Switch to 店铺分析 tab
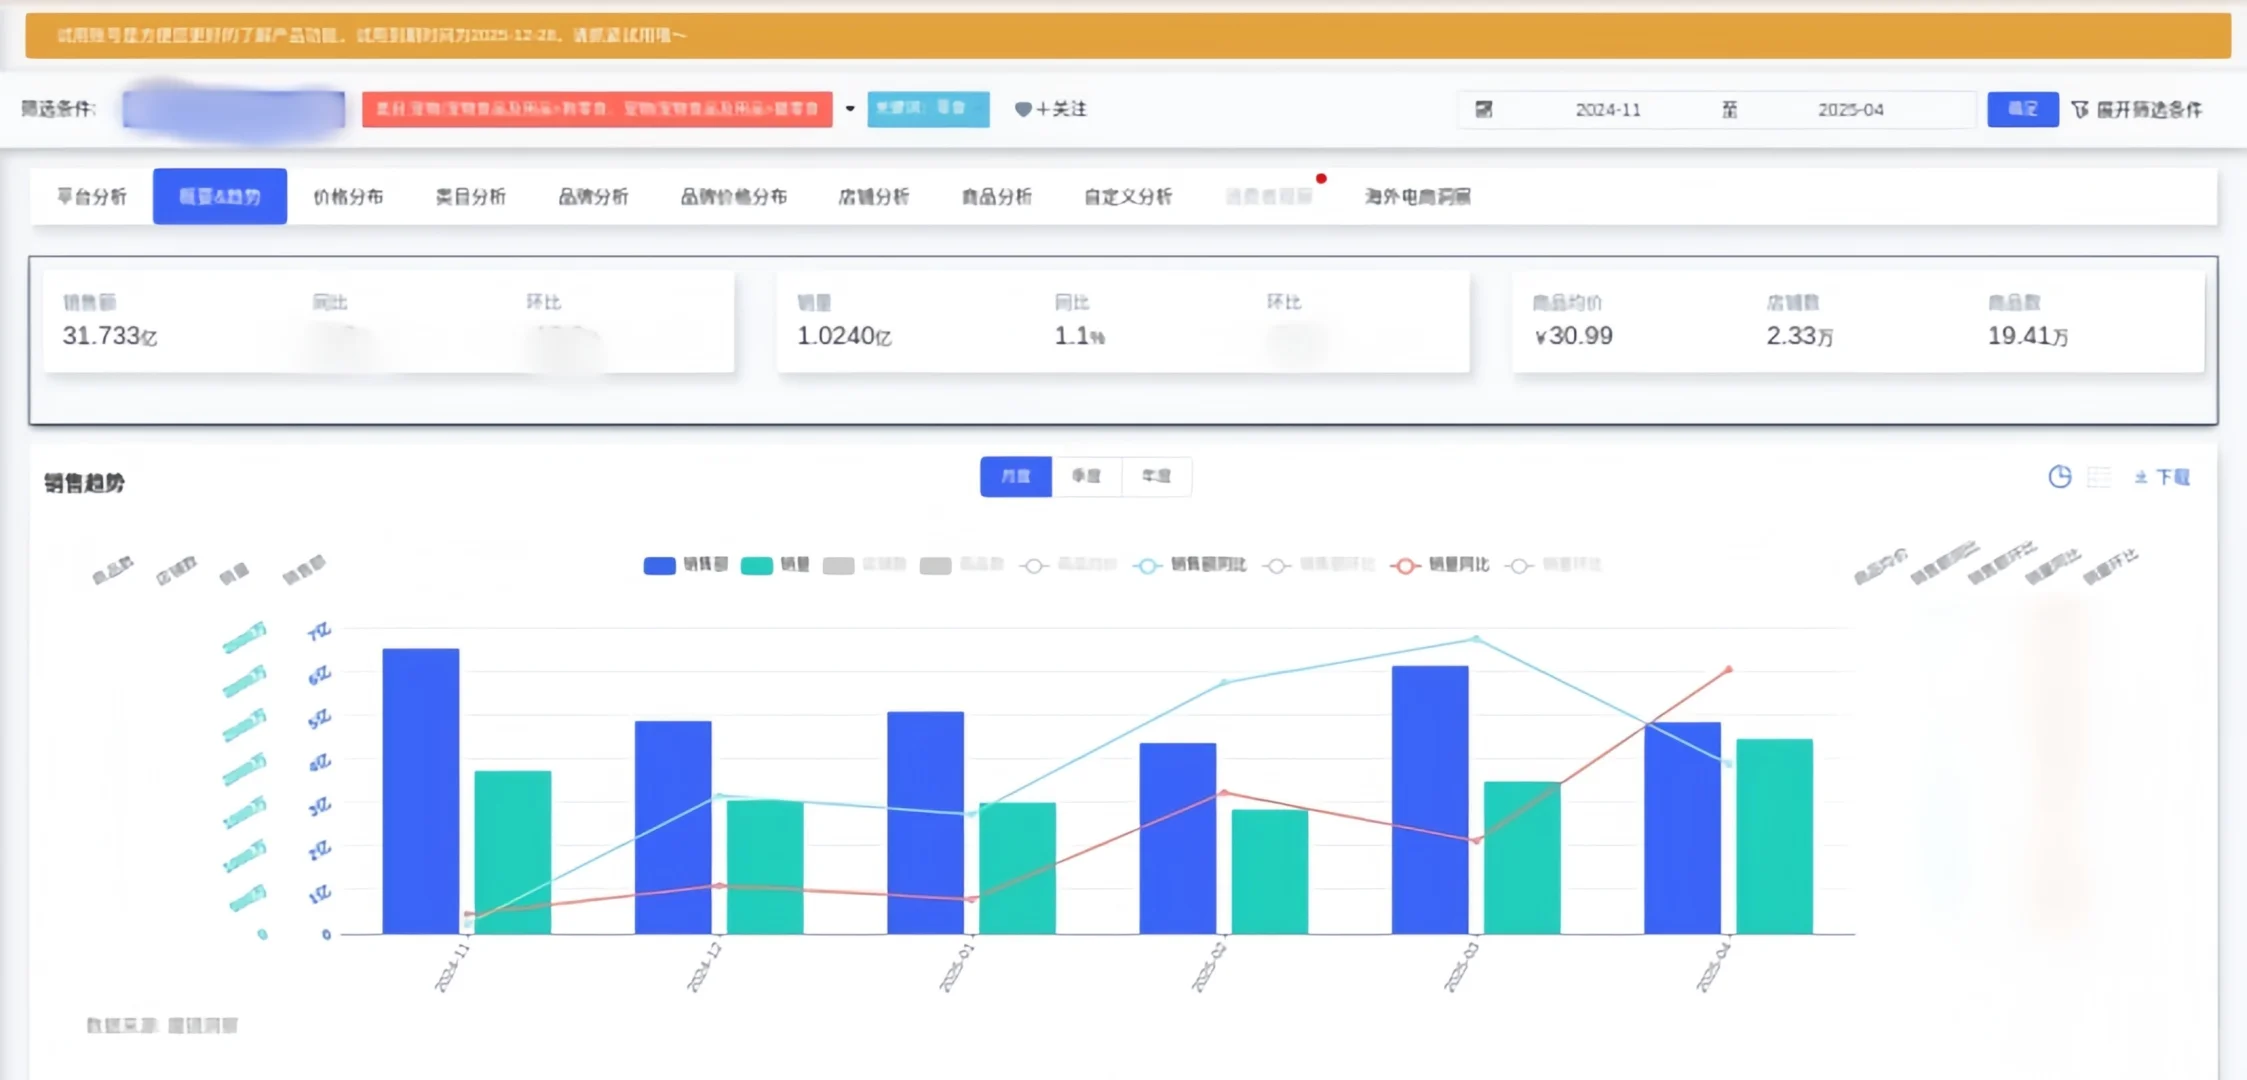This screenshot has width=2247, height=1080. click(874, 196)
